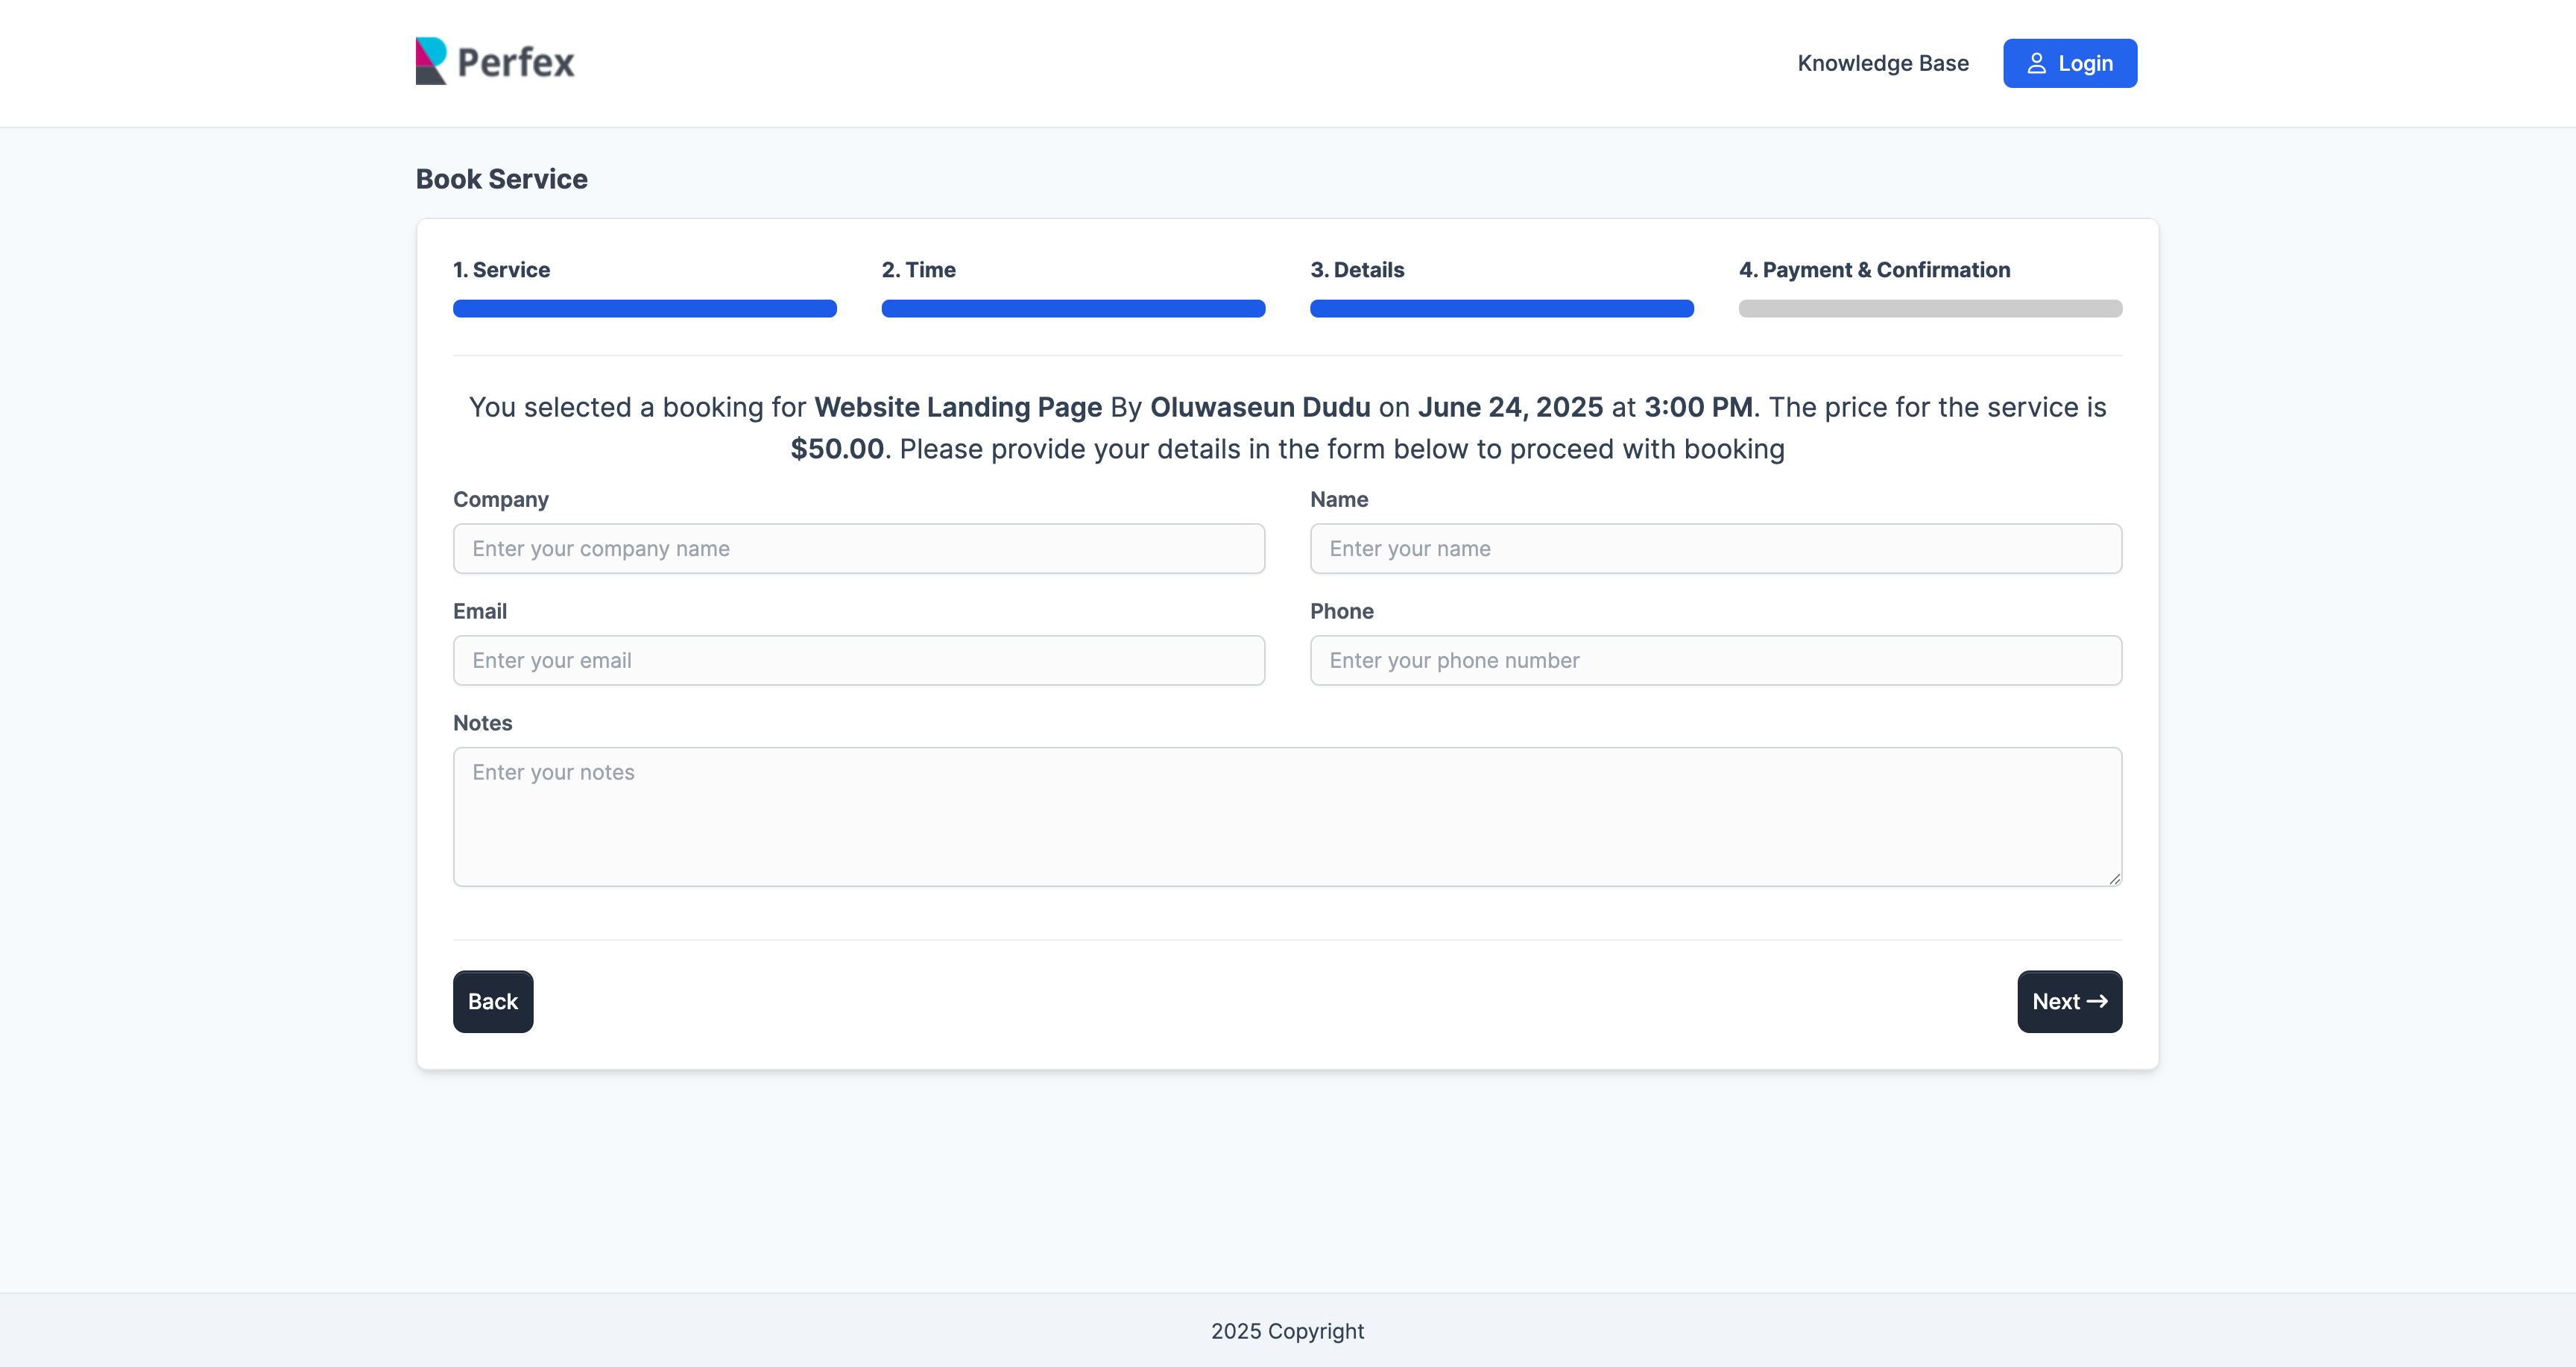Viewport: 2576px width, 1367px height.
Task: Click the company name input field
Action: pos(858,548)
